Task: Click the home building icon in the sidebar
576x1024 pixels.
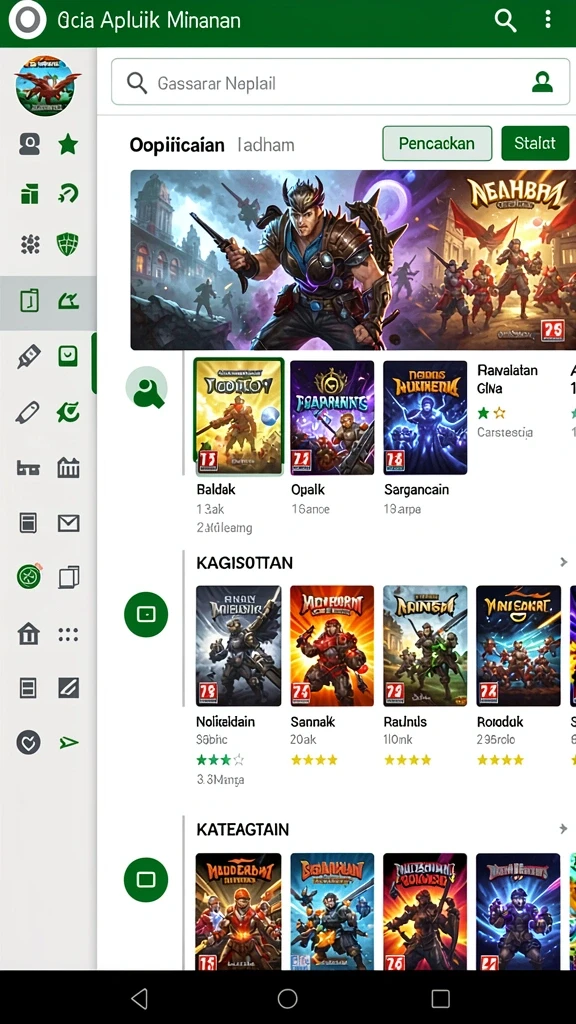Action: click(29, 633)
